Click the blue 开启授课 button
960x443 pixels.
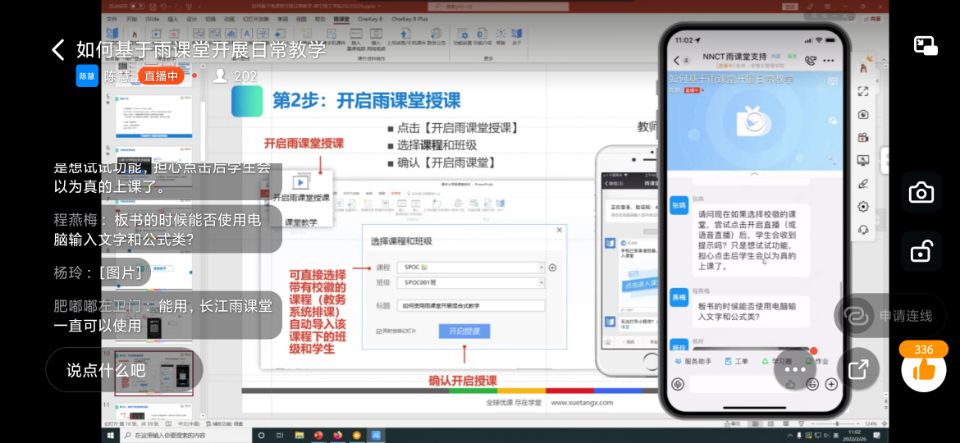(464, 332)
